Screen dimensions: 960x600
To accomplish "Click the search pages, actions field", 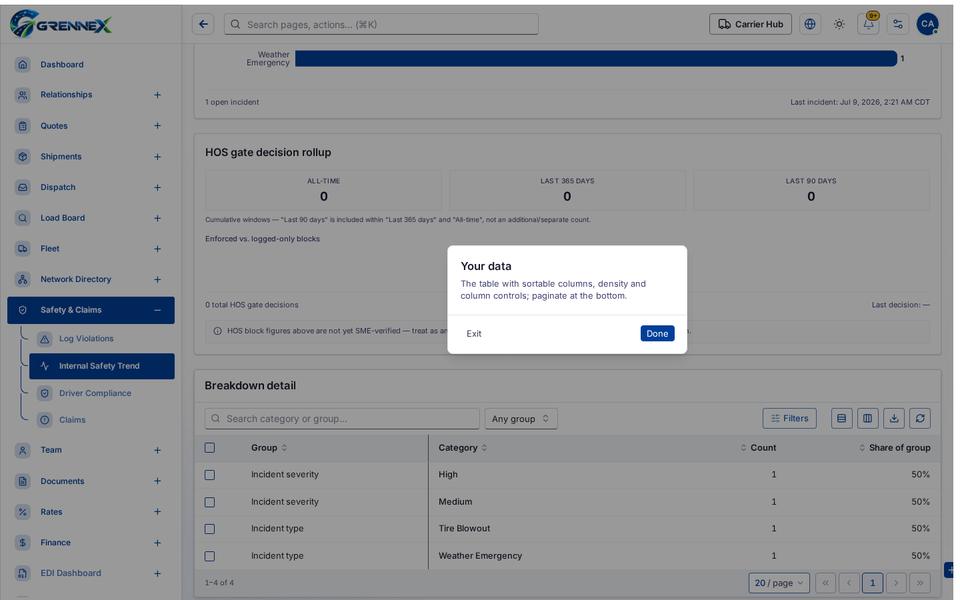I will pos(381,24).
